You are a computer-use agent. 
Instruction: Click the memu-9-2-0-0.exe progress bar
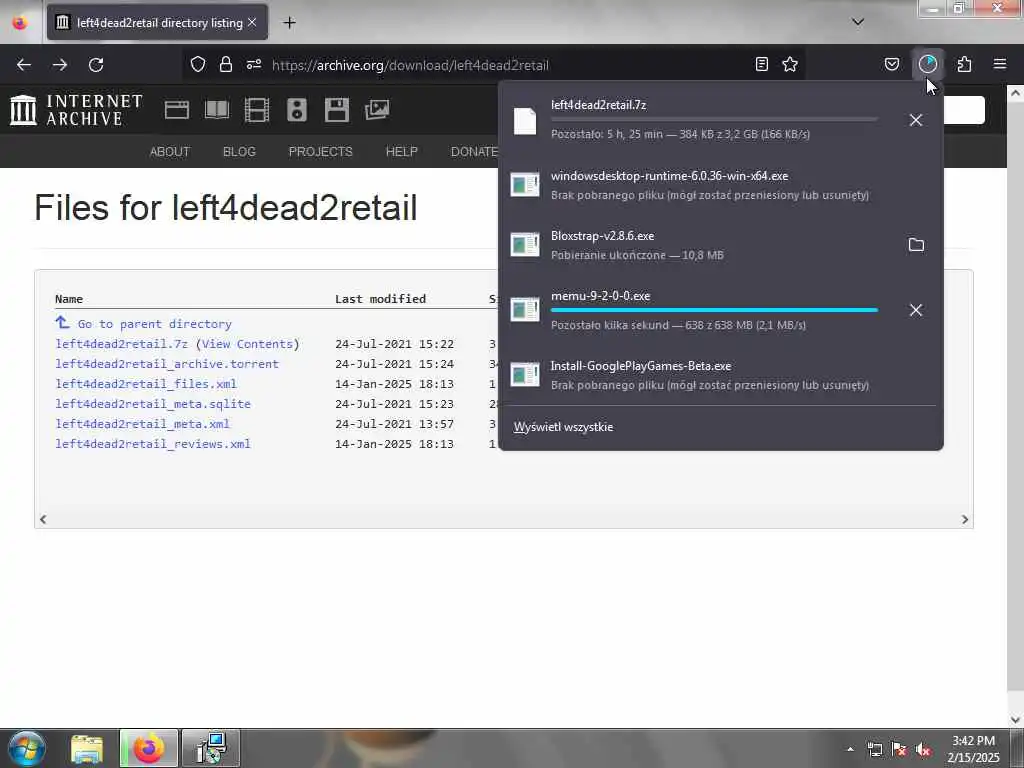pyautogui.click(x=714, y=310)
